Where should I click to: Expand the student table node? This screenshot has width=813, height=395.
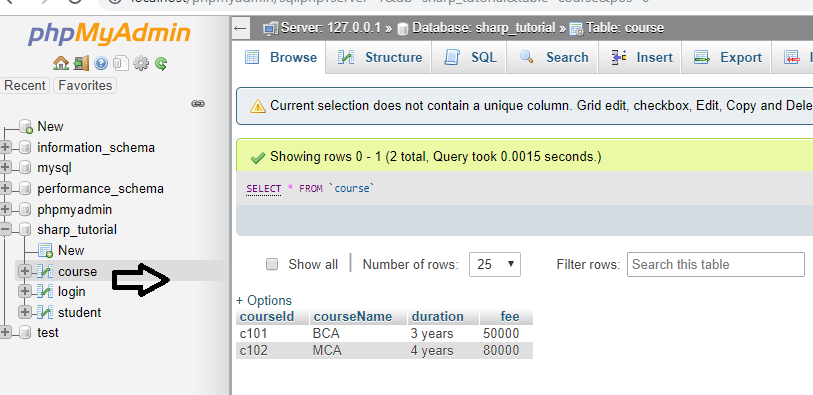click(24, 312)
